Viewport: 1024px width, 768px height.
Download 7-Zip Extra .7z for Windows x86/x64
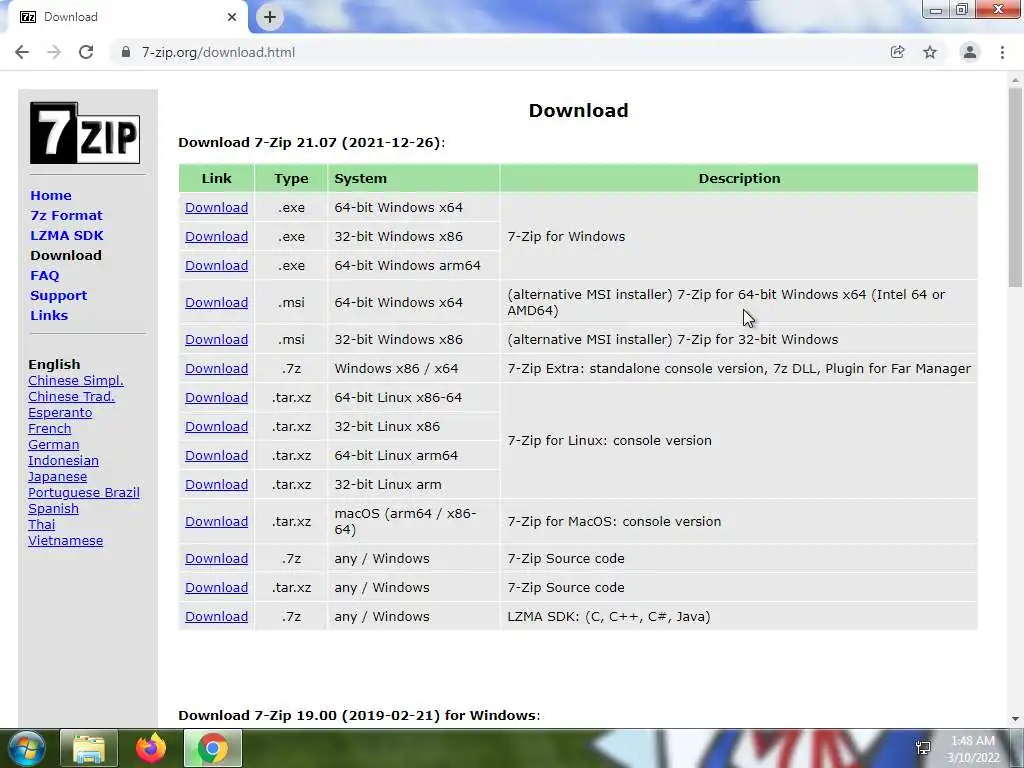[x=216, y=369]
